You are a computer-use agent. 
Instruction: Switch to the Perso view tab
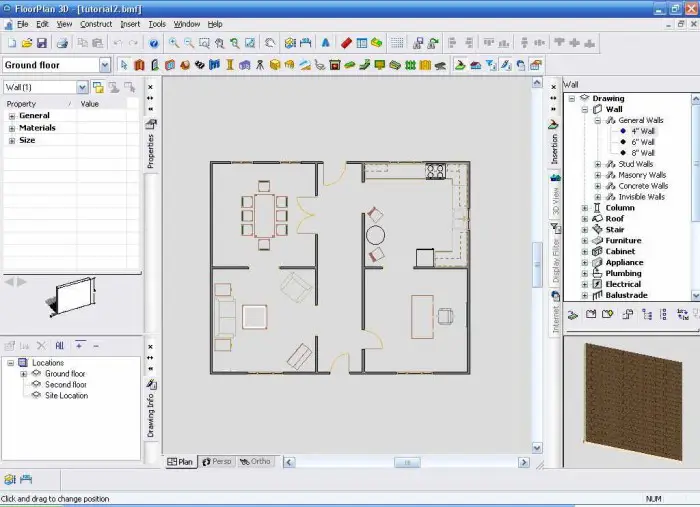click(x=216, y=462)
